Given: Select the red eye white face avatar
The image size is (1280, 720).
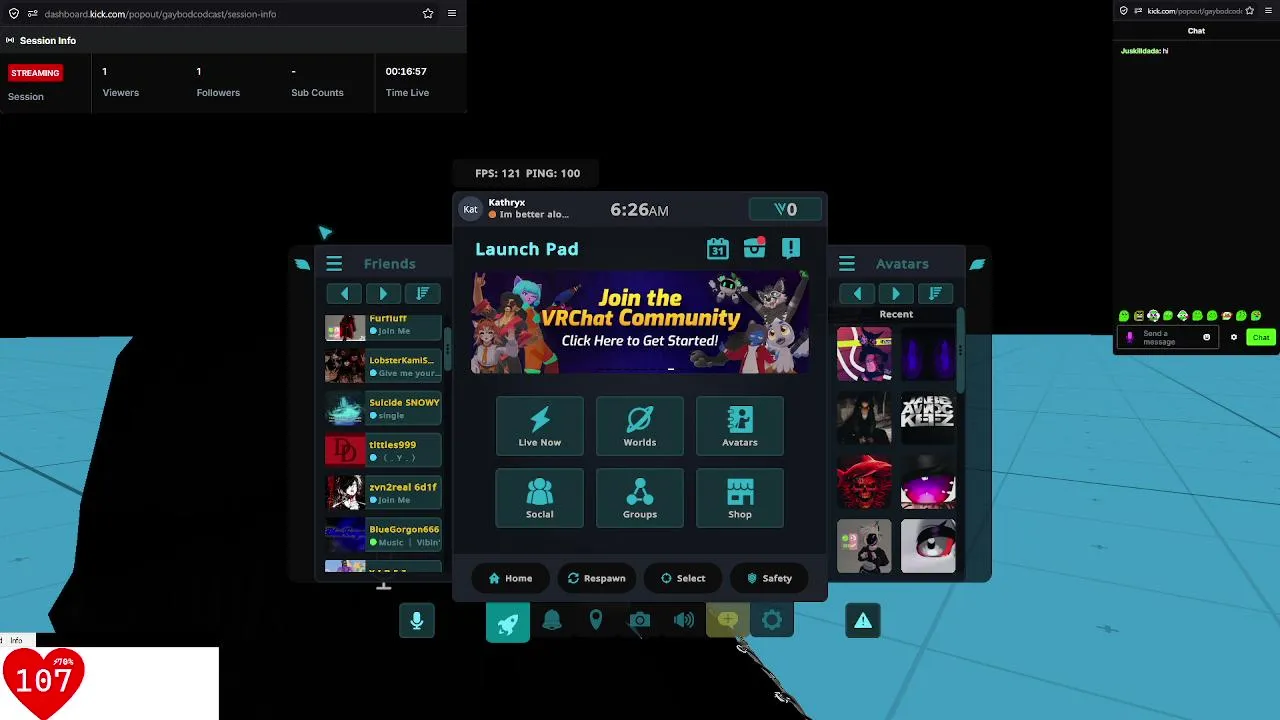Looking at the screenshot, I should coord(928,546).
